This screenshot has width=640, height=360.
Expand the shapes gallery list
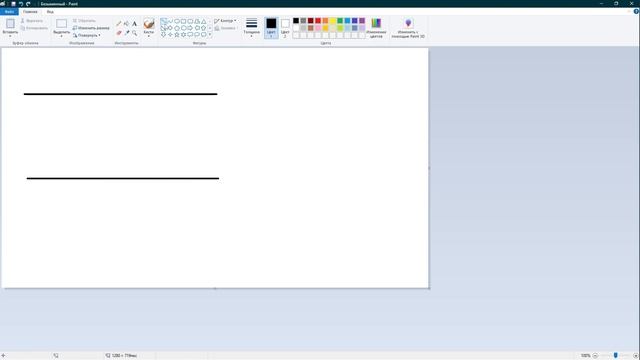pos(210,35)
